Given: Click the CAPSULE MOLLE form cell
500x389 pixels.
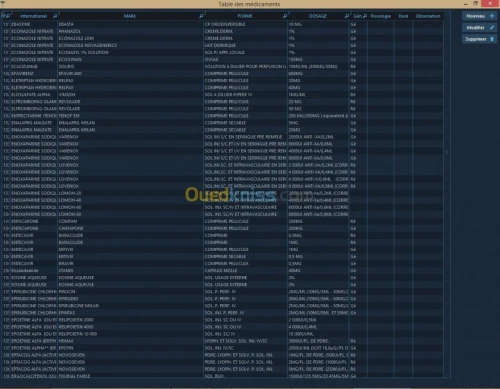Looking at the screenshot, I should [245, 270].
